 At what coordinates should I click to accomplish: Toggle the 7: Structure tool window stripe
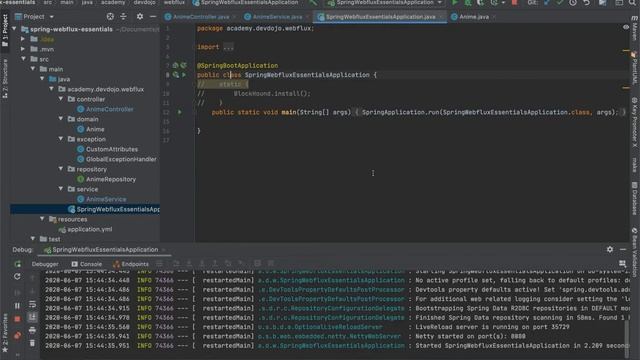5,79
